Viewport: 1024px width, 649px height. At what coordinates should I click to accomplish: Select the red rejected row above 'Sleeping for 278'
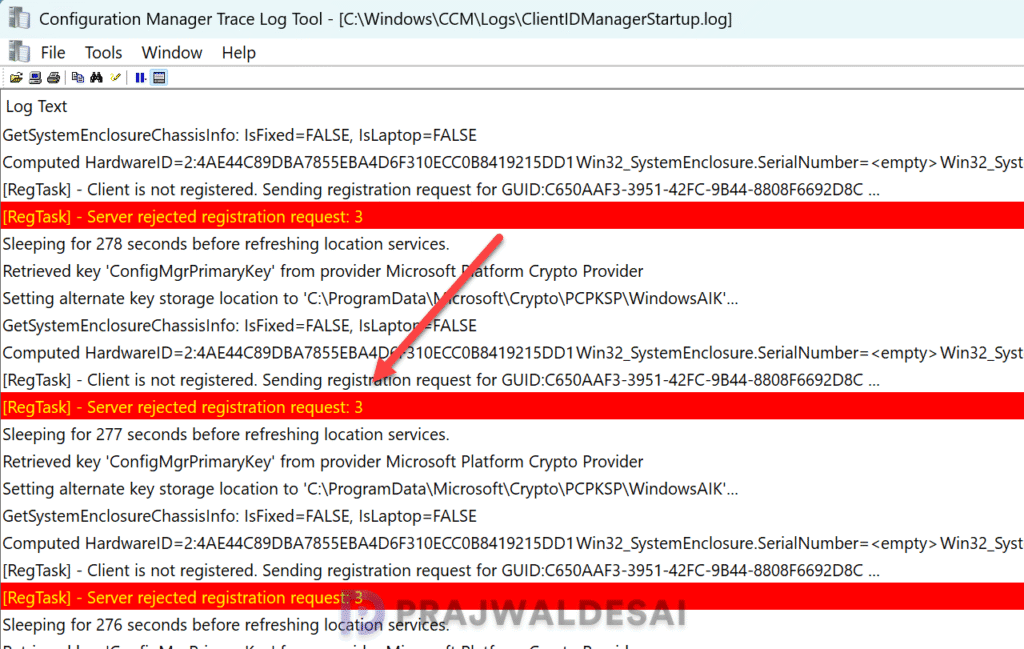point(512,217)
